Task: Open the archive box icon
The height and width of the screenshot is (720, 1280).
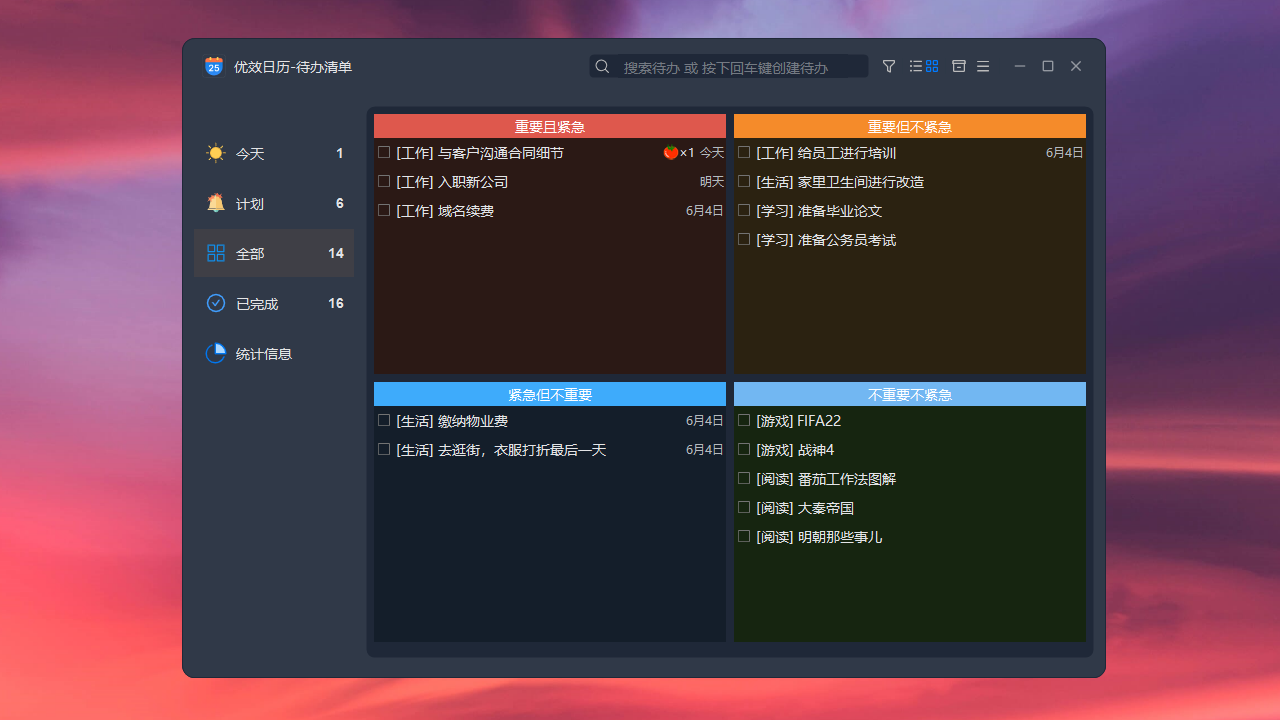Action: [x=959, y=66]
